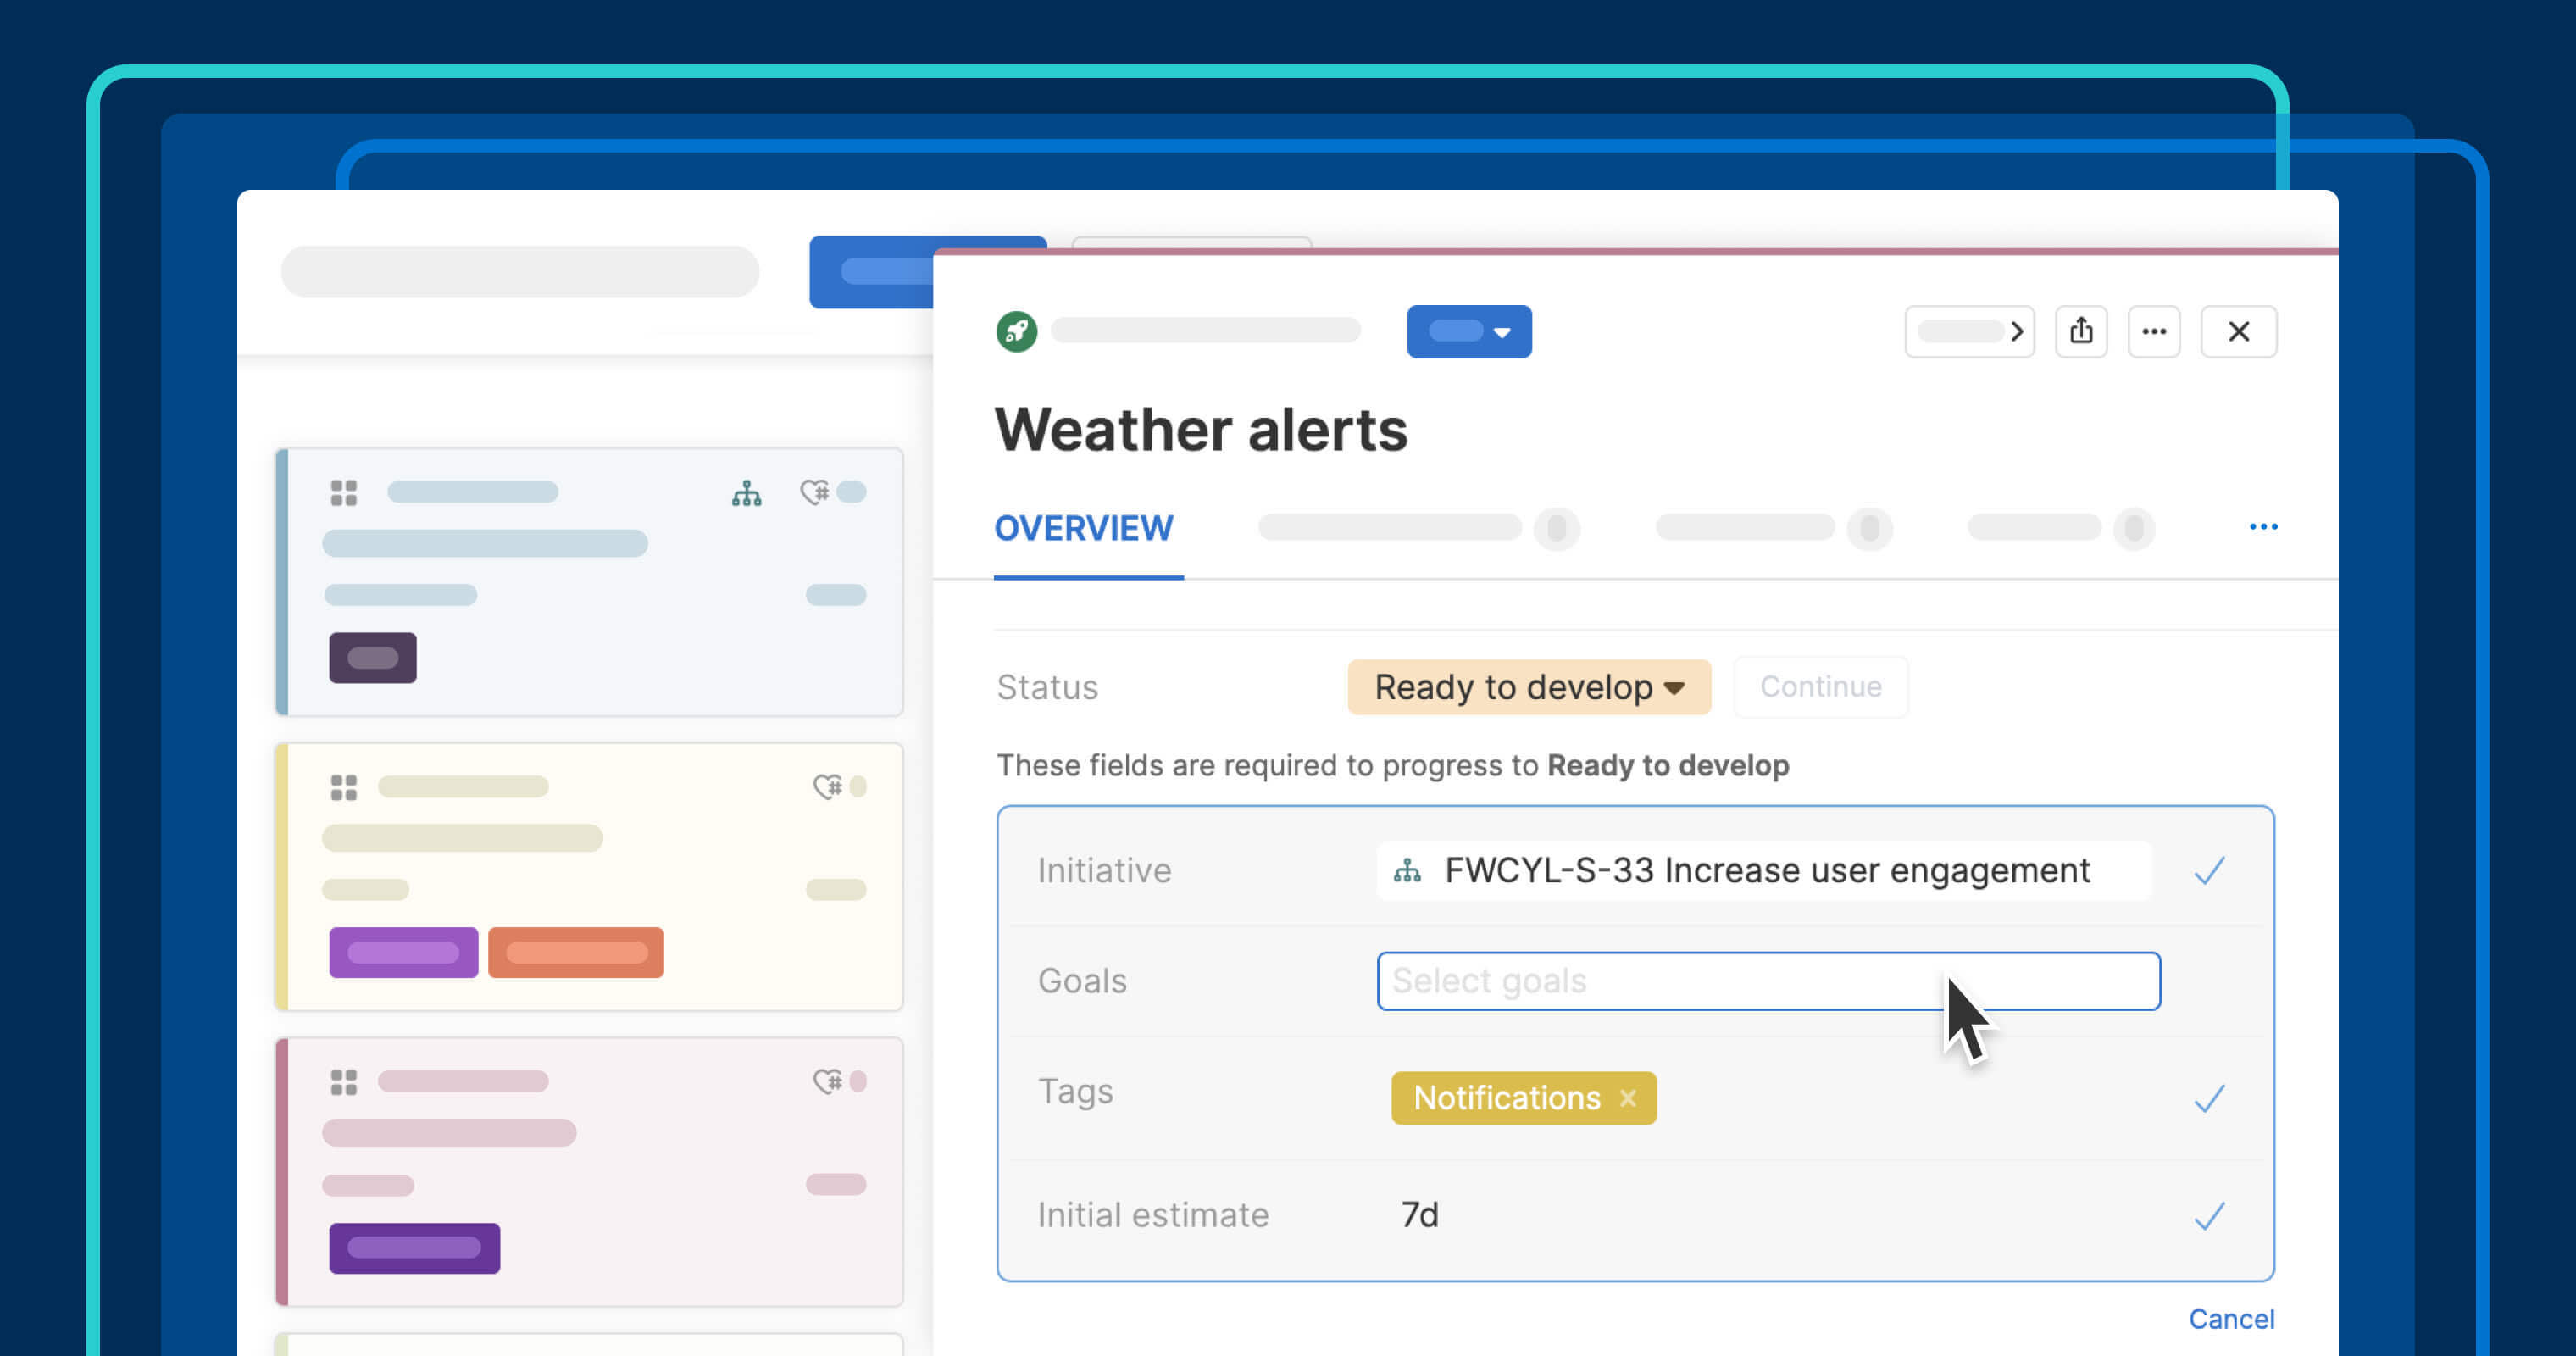Viewport: 2576px width, 1356px height.
Task: Close the Weather alerts drawer
Action: click(x=2238, y=331)
